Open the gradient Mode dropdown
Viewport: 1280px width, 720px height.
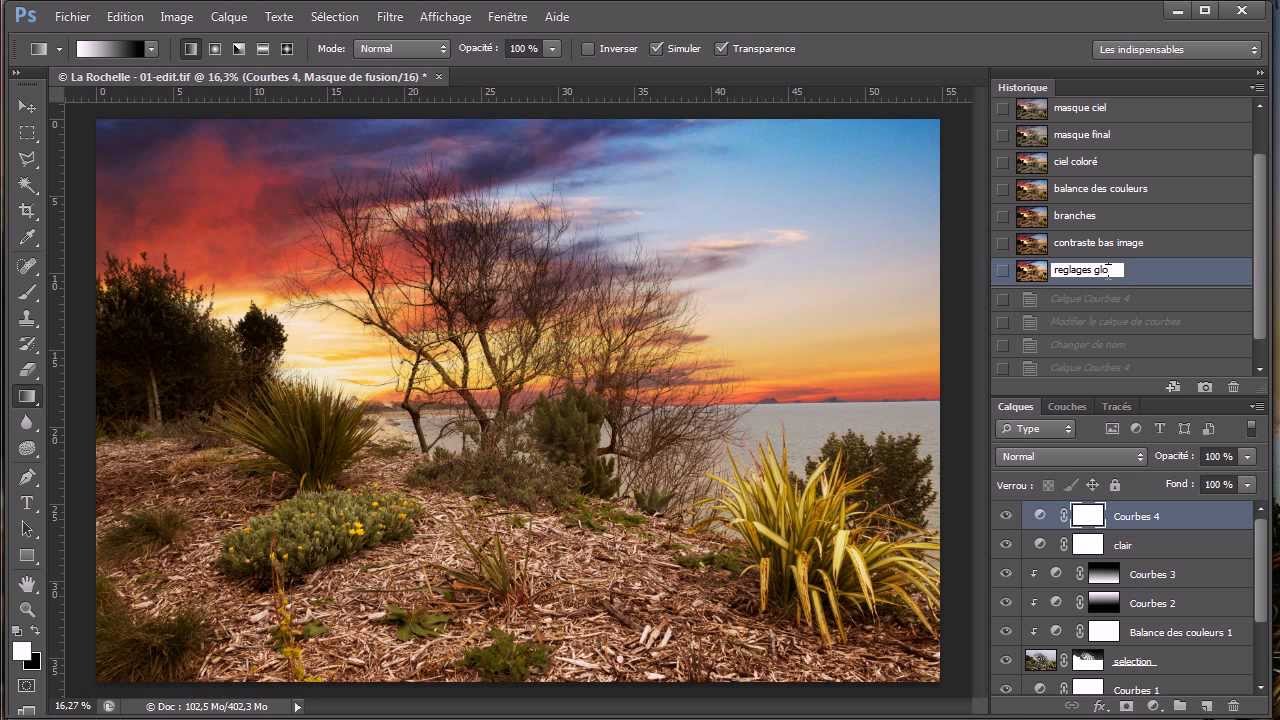tap(400, 48)
